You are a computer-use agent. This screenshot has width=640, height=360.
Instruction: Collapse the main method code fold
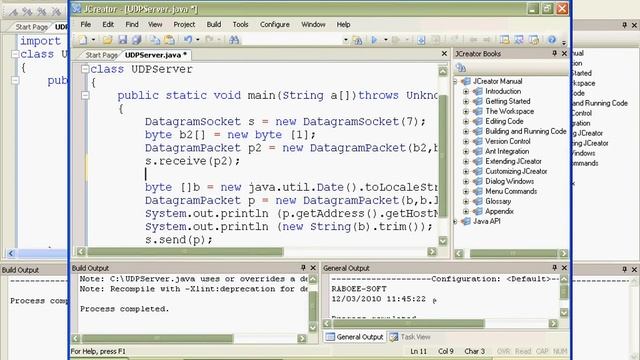tap(85, 95)
